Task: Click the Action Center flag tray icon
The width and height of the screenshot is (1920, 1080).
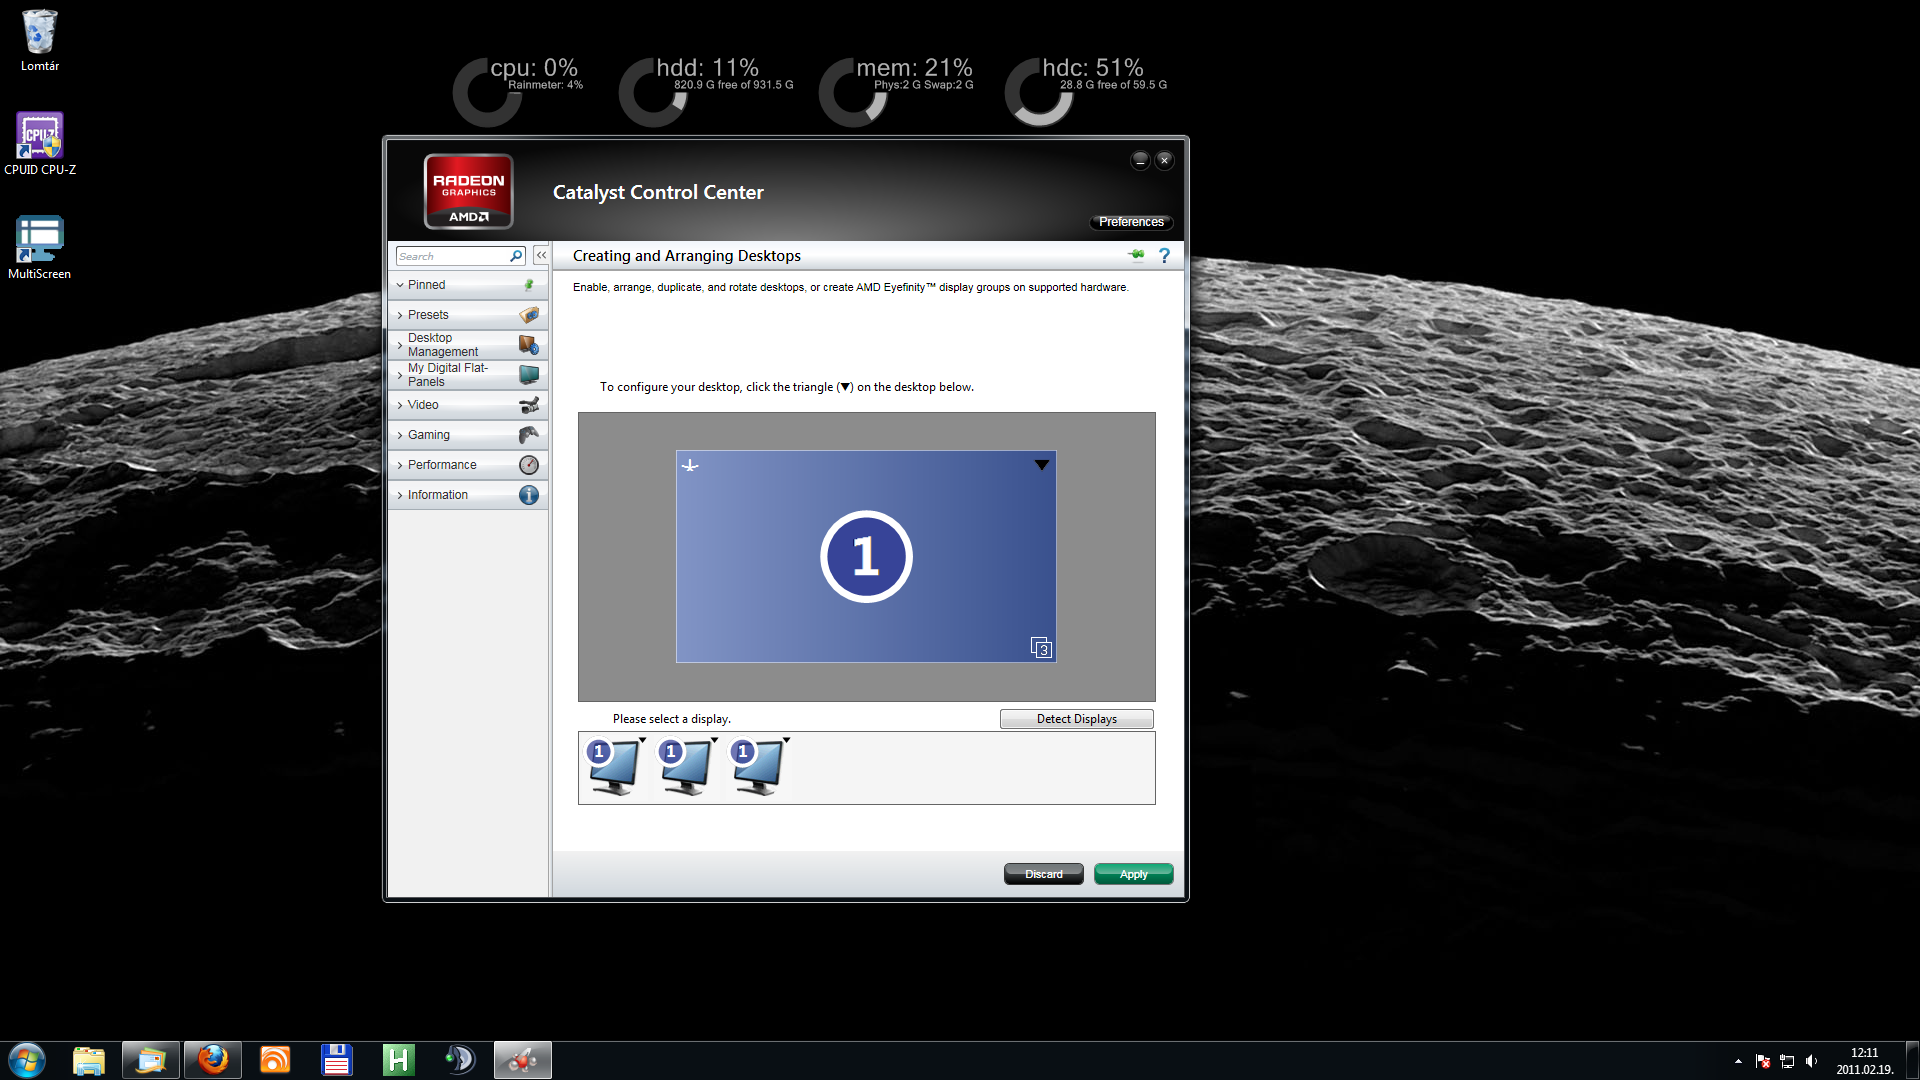Action: pyautogui.click(x=1763, y=1061)
